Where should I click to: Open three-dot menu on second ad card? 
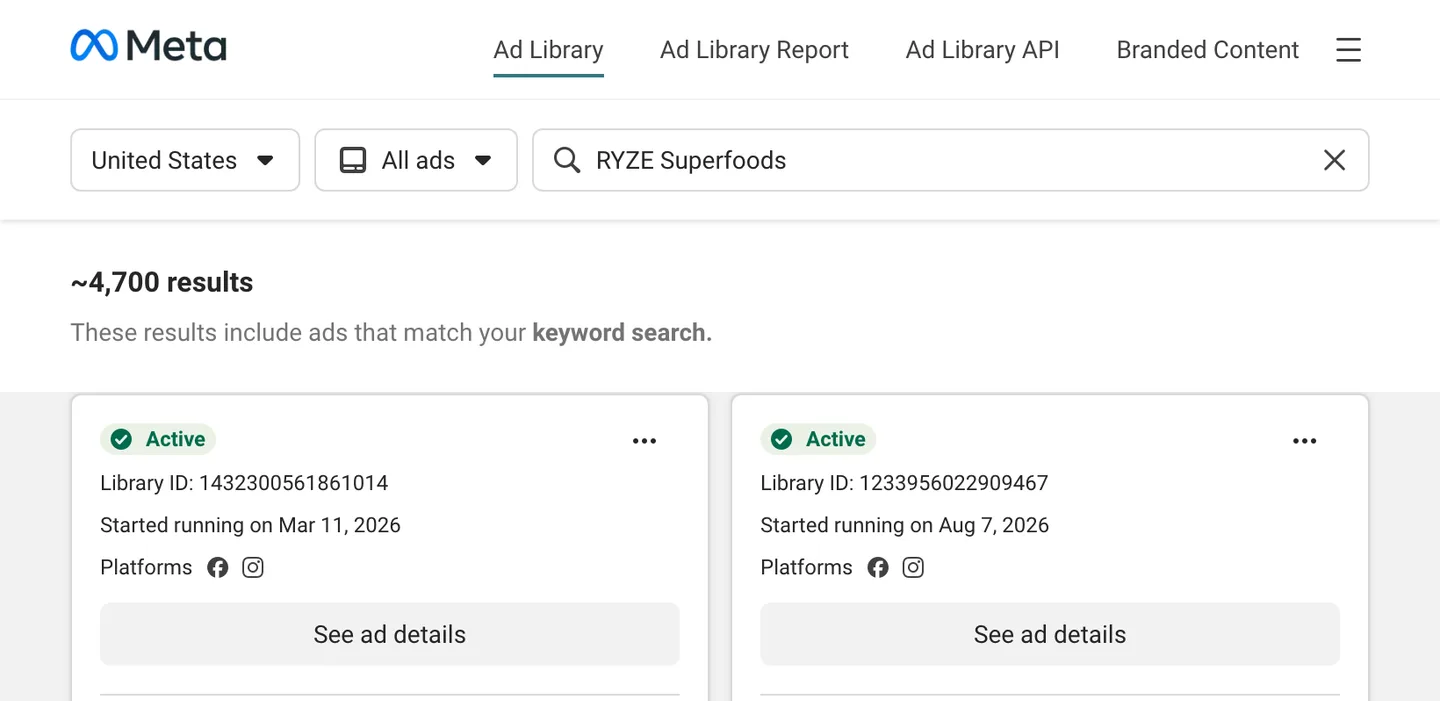coord(1305,441)
